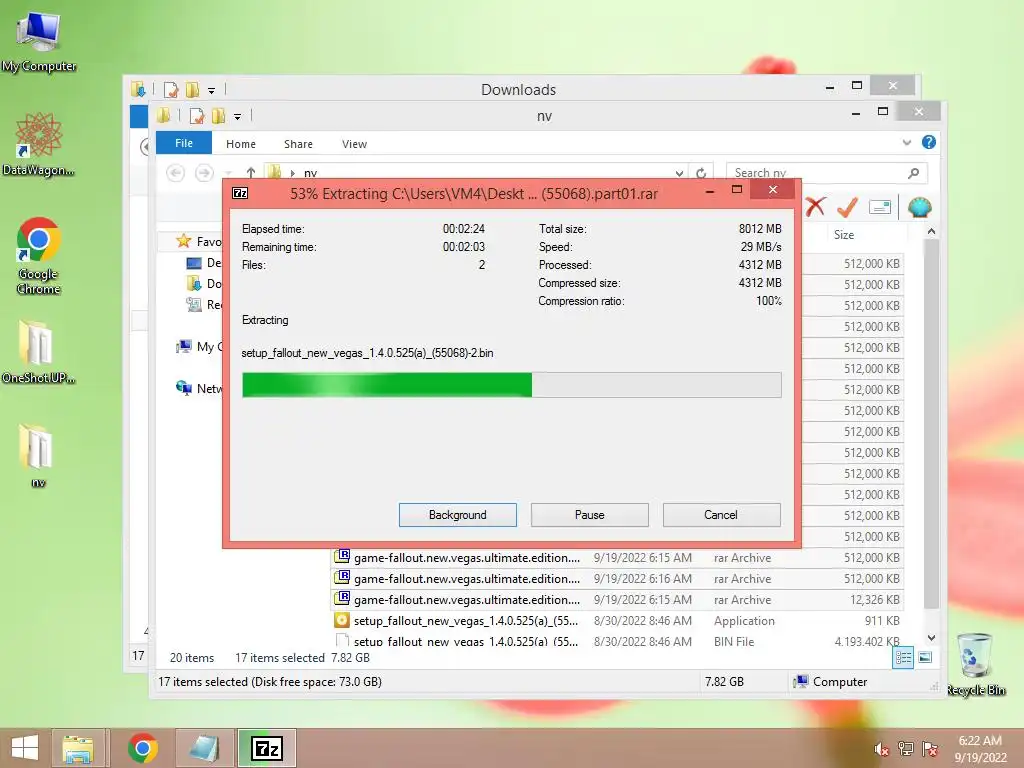
Task: Refresh the nv folder view
Action: (701, 173)
